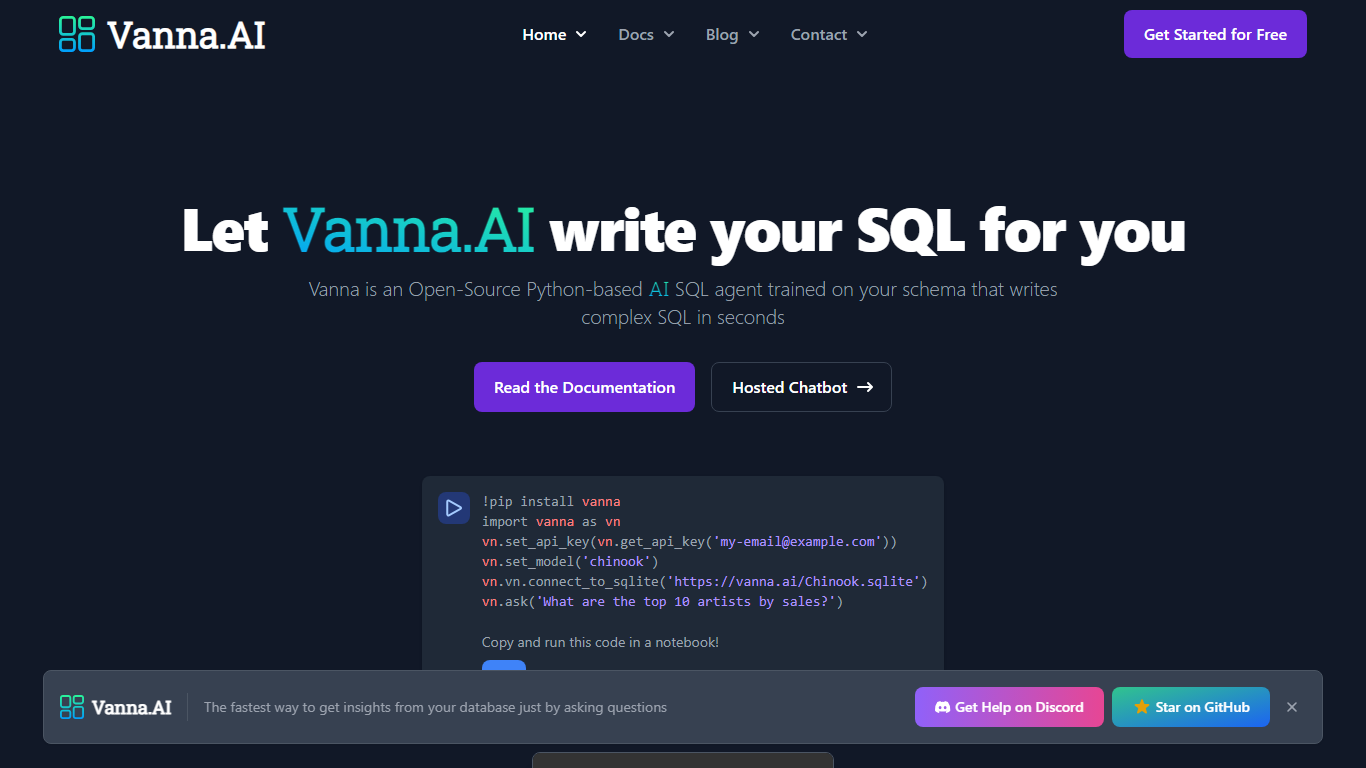Image resolution: width=1366 pixels, height=768 pixels.
Task: Click the star icon on the GitHub button
Action: (1141, 707)
